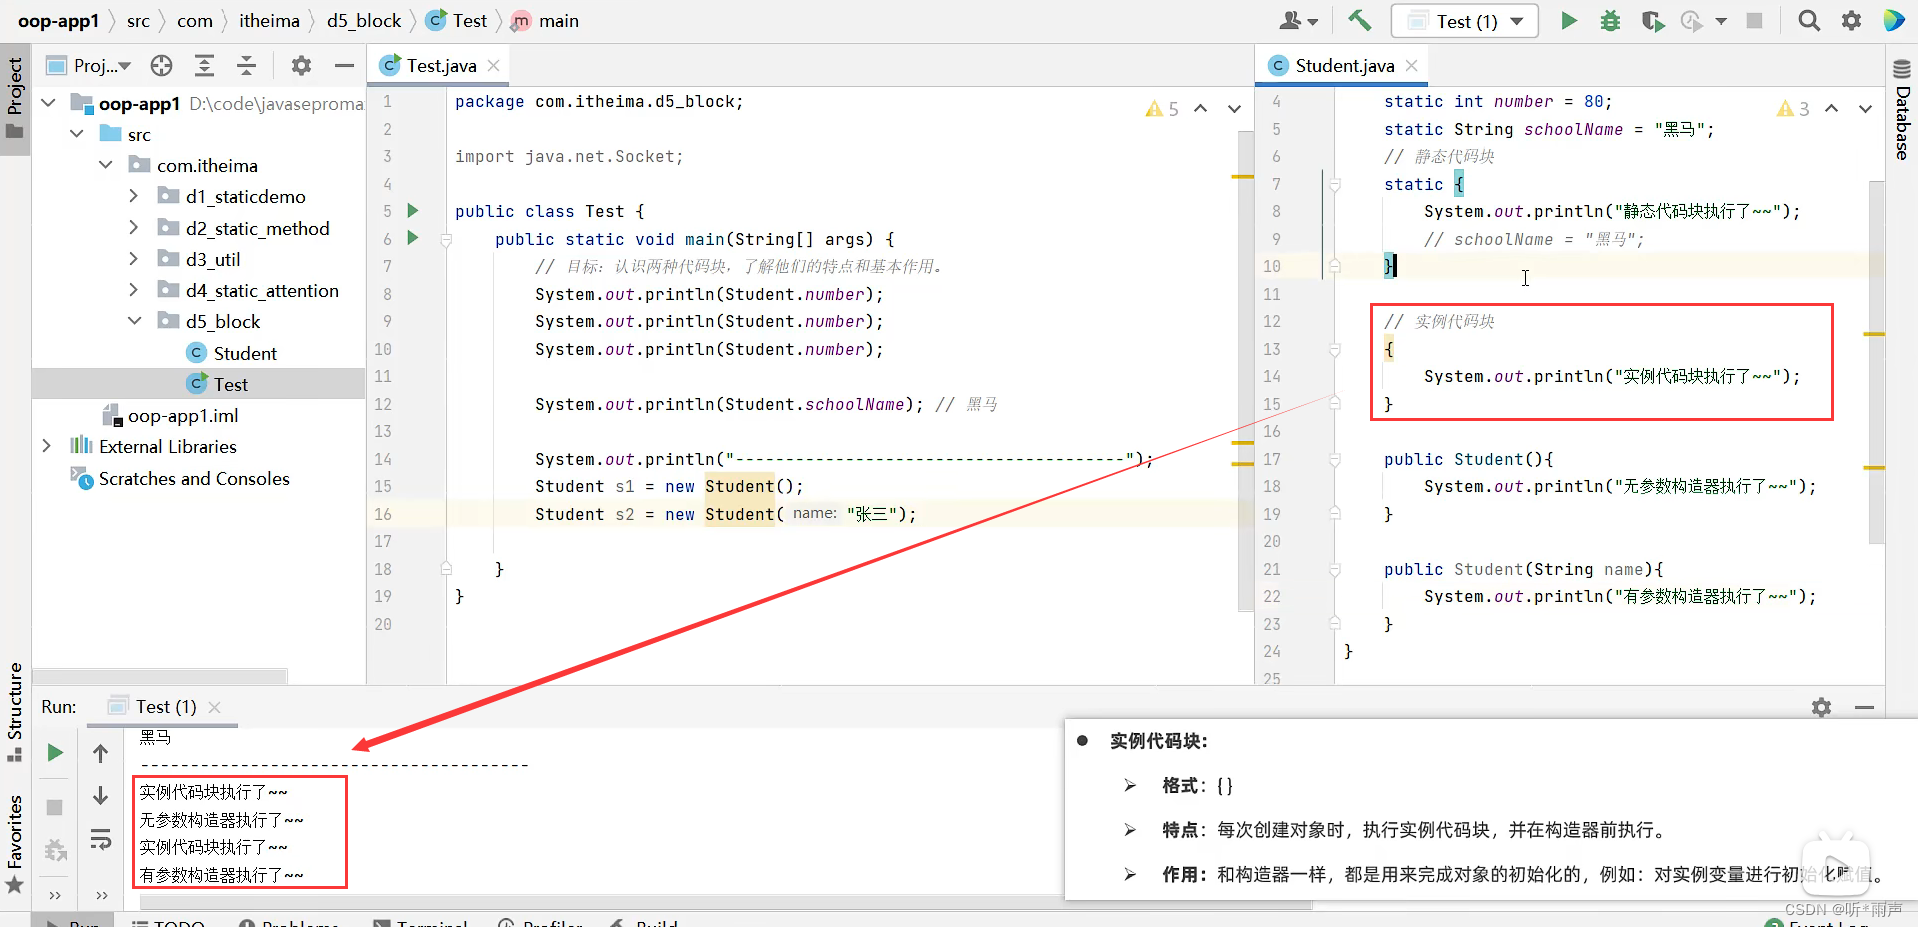Open the user account dropdown in the toolbar
The image size is (1918, 927).
click(x=1299, y=20)
